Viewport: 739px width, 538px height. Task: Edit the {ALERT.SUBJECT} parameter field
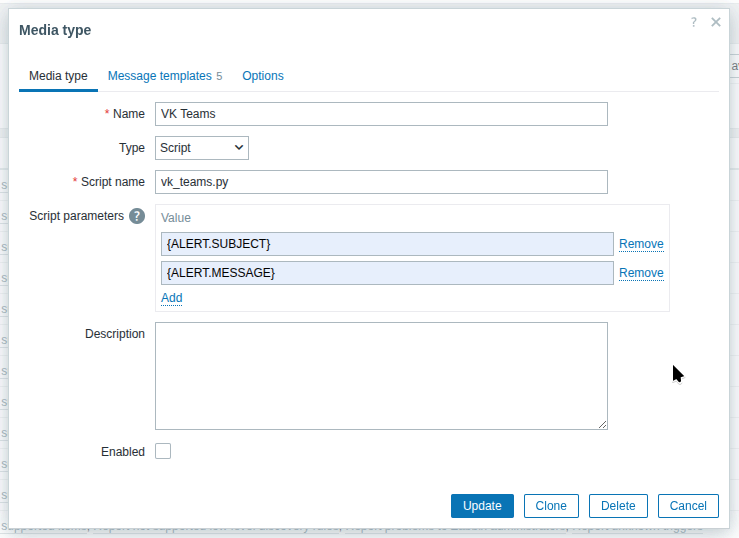[386, 244]
